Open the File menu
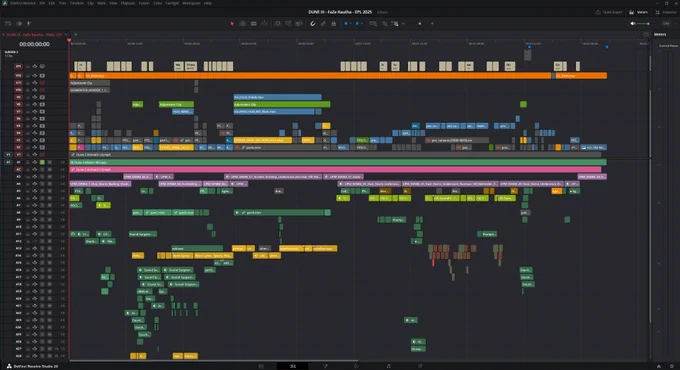Screen dimensions: 680x370 coord(42,3)
